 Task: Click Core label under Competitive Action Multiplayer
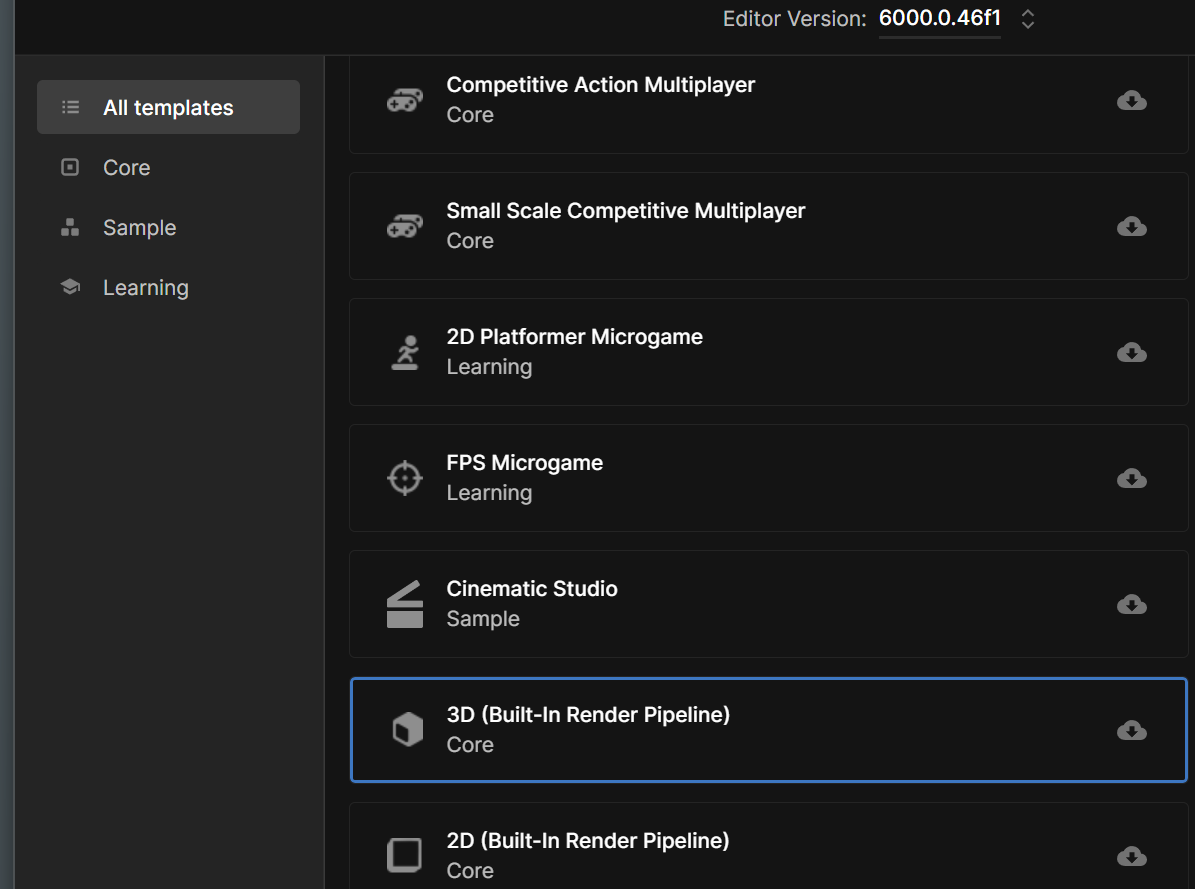470,115
